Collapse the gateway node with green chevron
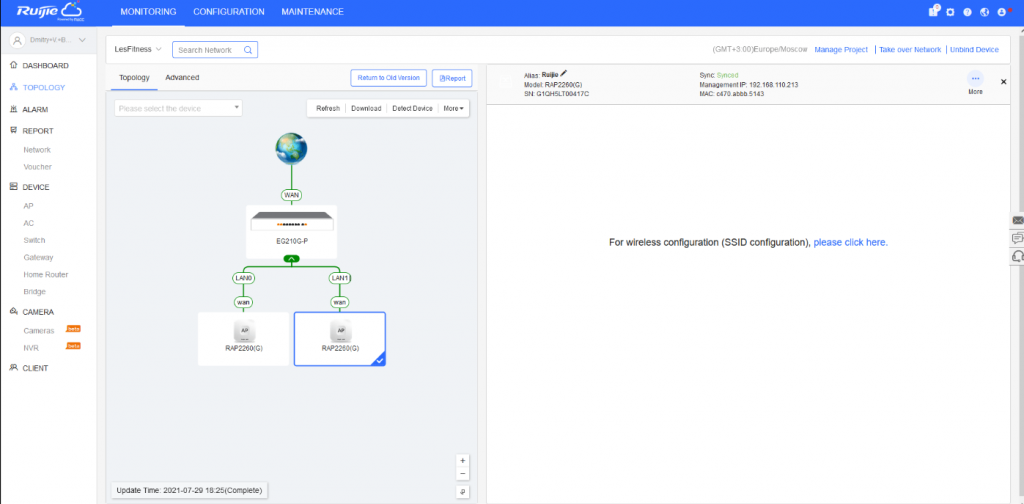 pyautogui.click(x=291, y=259)
